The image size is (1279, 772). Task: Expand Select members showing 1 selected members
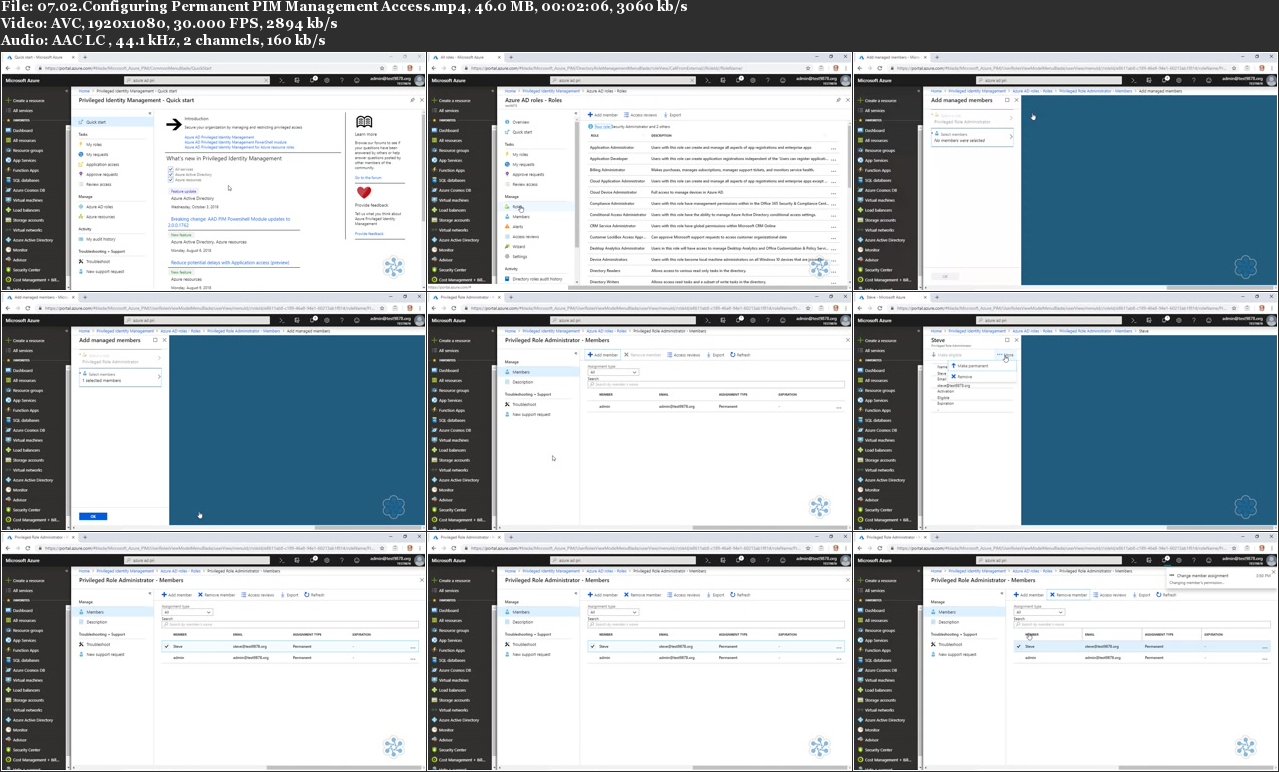120,376
